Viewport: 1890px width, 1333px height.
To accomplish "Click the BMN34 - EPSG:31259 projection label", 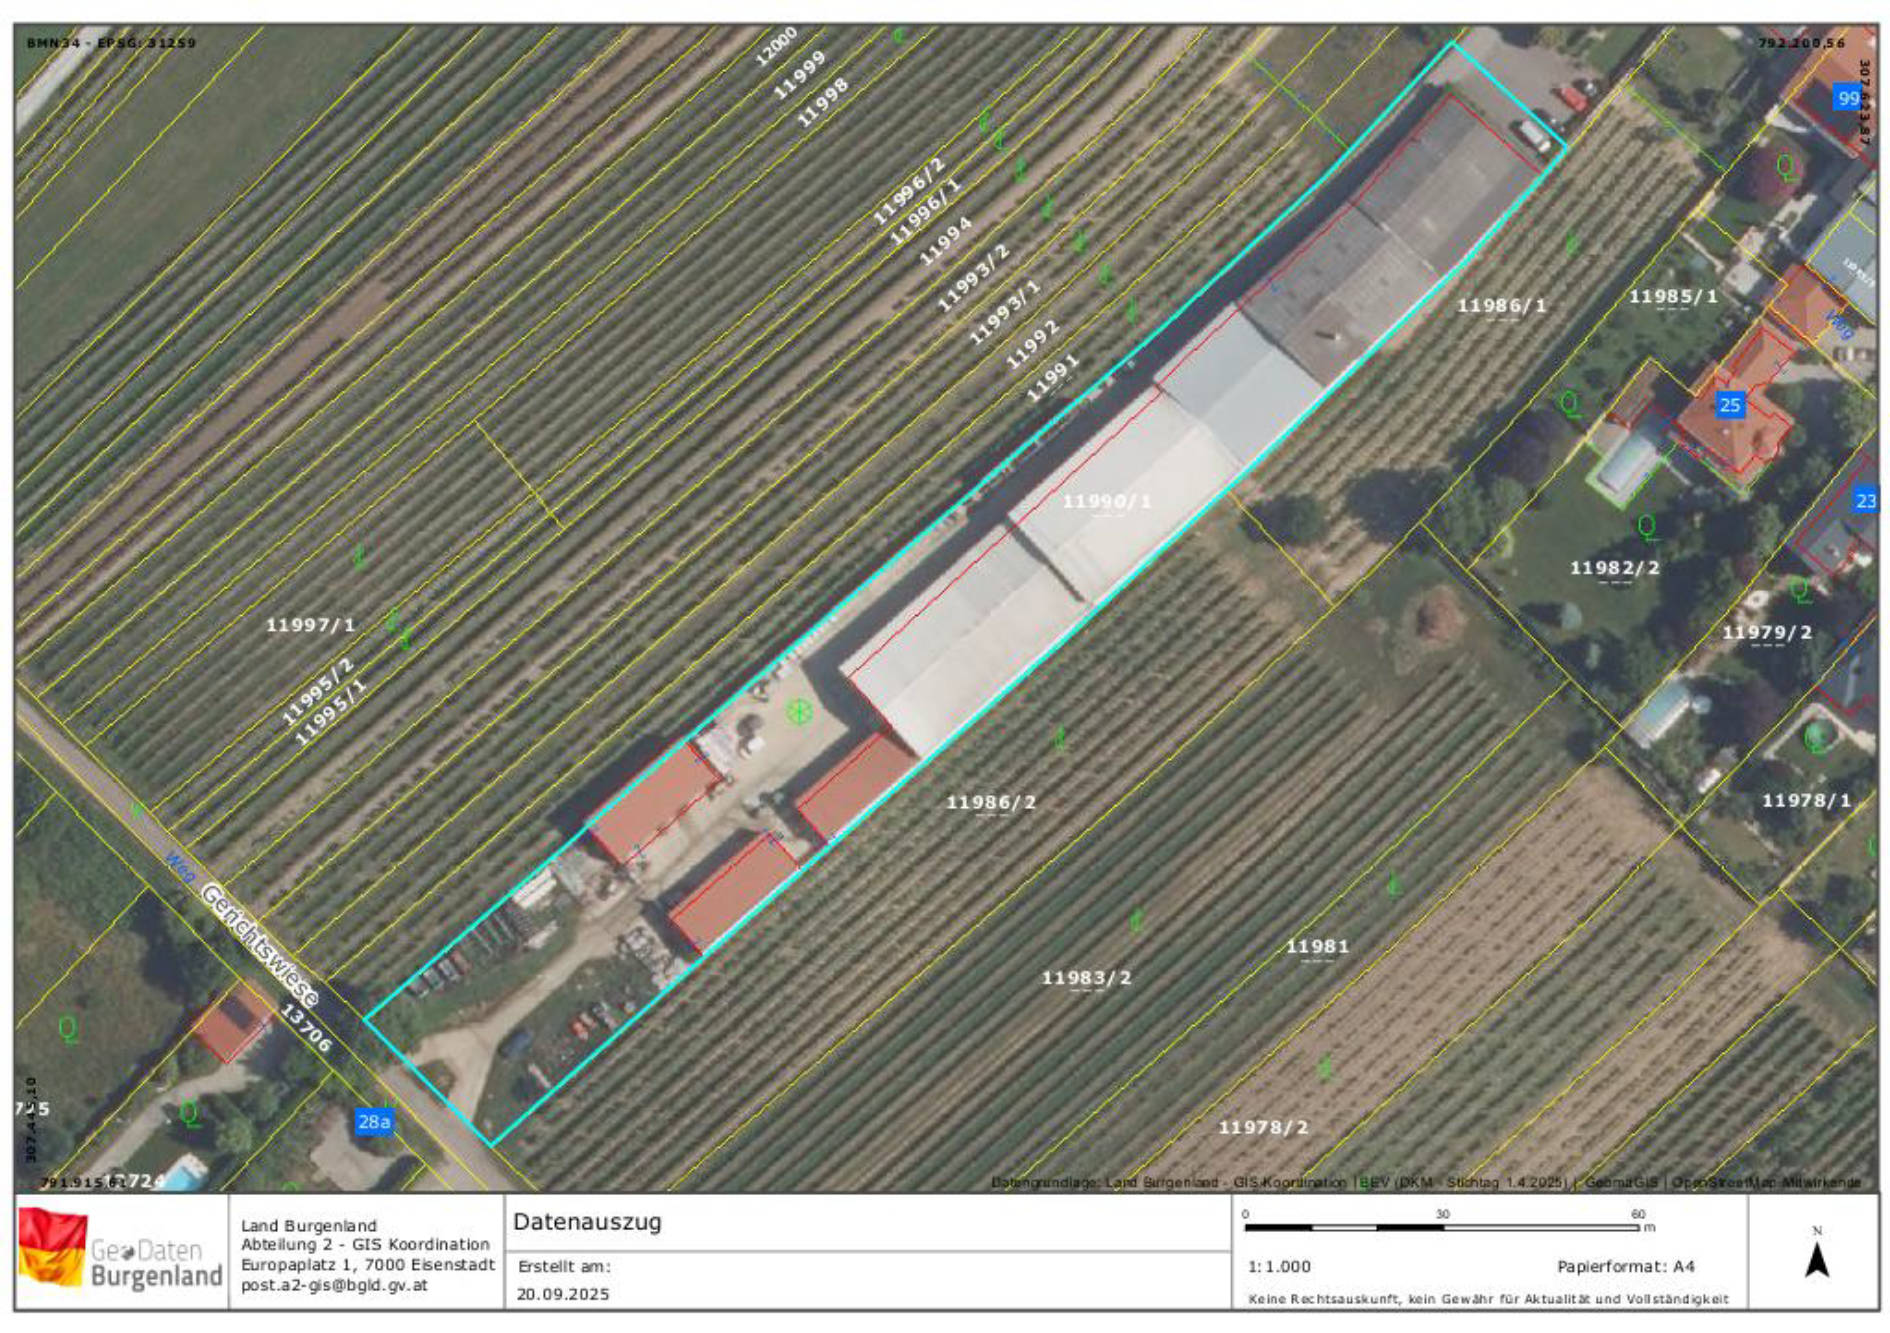I will tap(112, 43).
